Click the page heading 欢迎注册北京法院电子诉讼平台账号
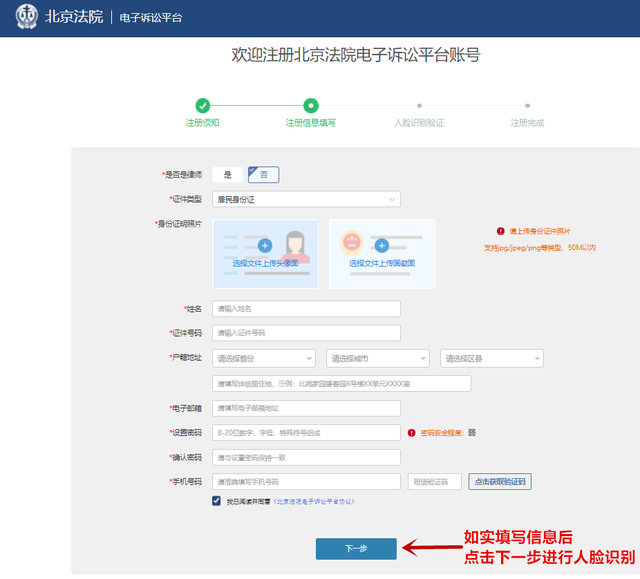This screenshot has width=640, height=579. click(x=356, y=55)
